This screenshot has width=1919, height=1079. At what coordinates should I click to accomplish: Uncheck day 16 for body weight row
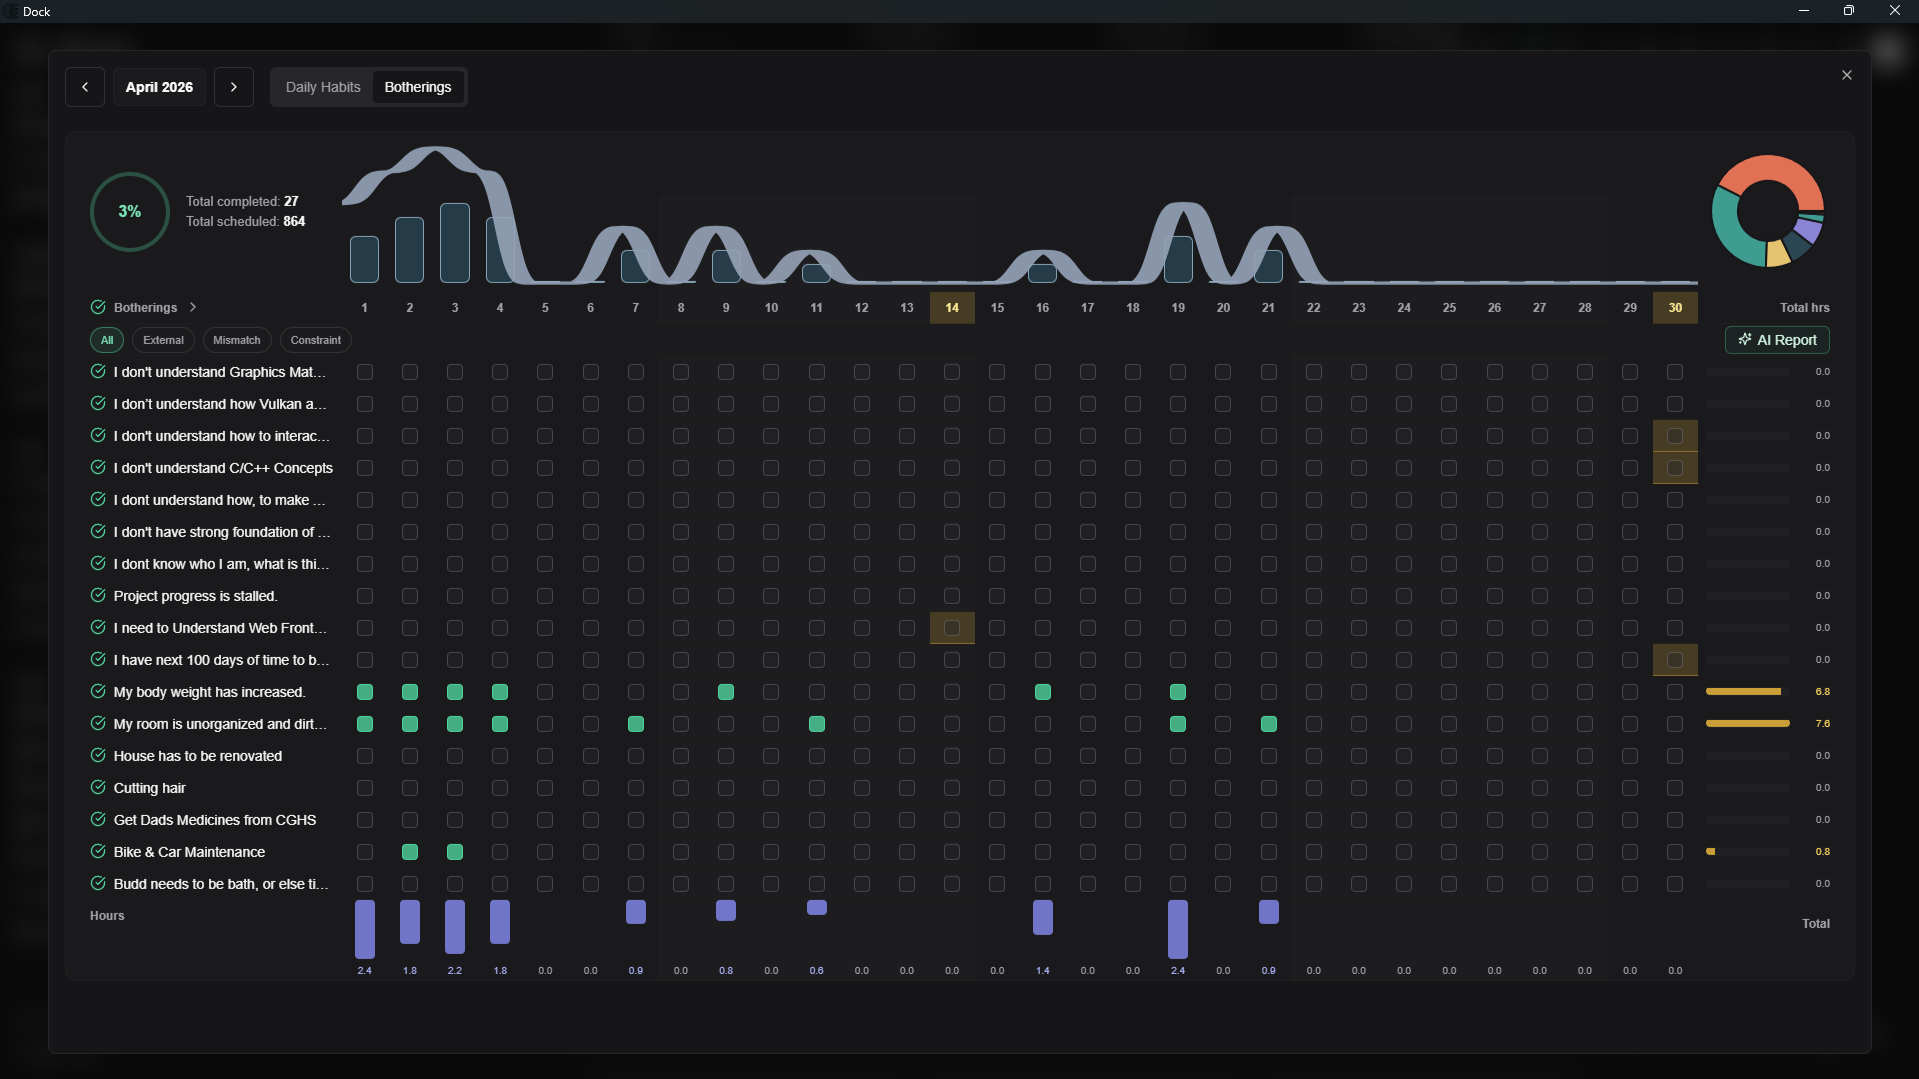(1043, 692)
